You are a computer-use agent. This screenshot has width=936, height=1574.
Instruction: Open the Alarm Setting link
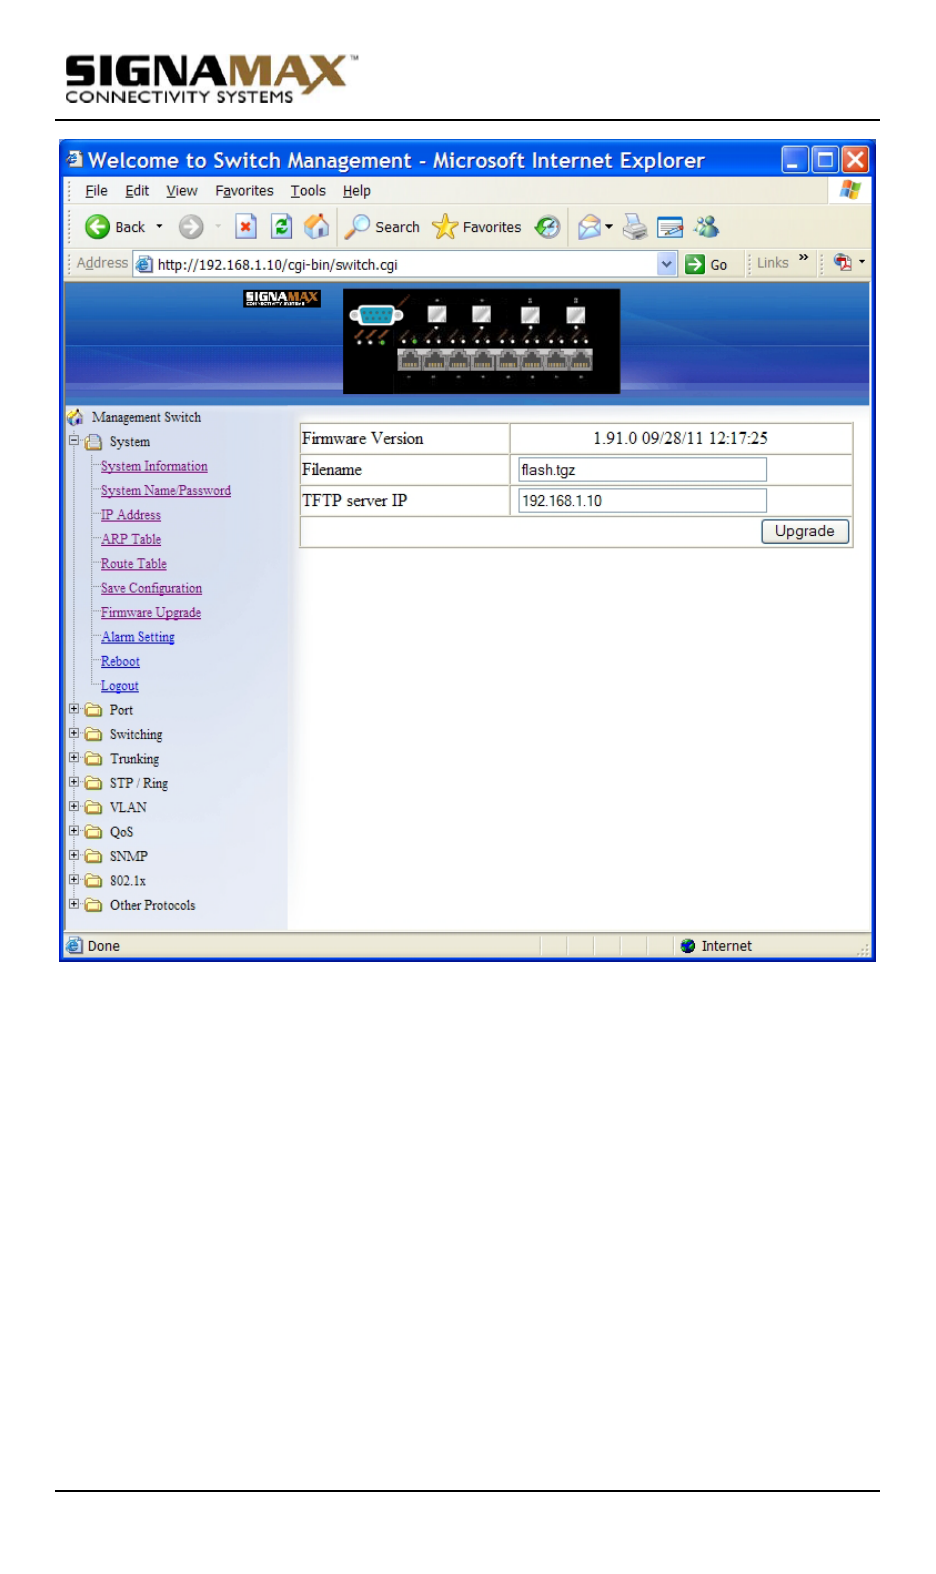click(x=138, y=637)
